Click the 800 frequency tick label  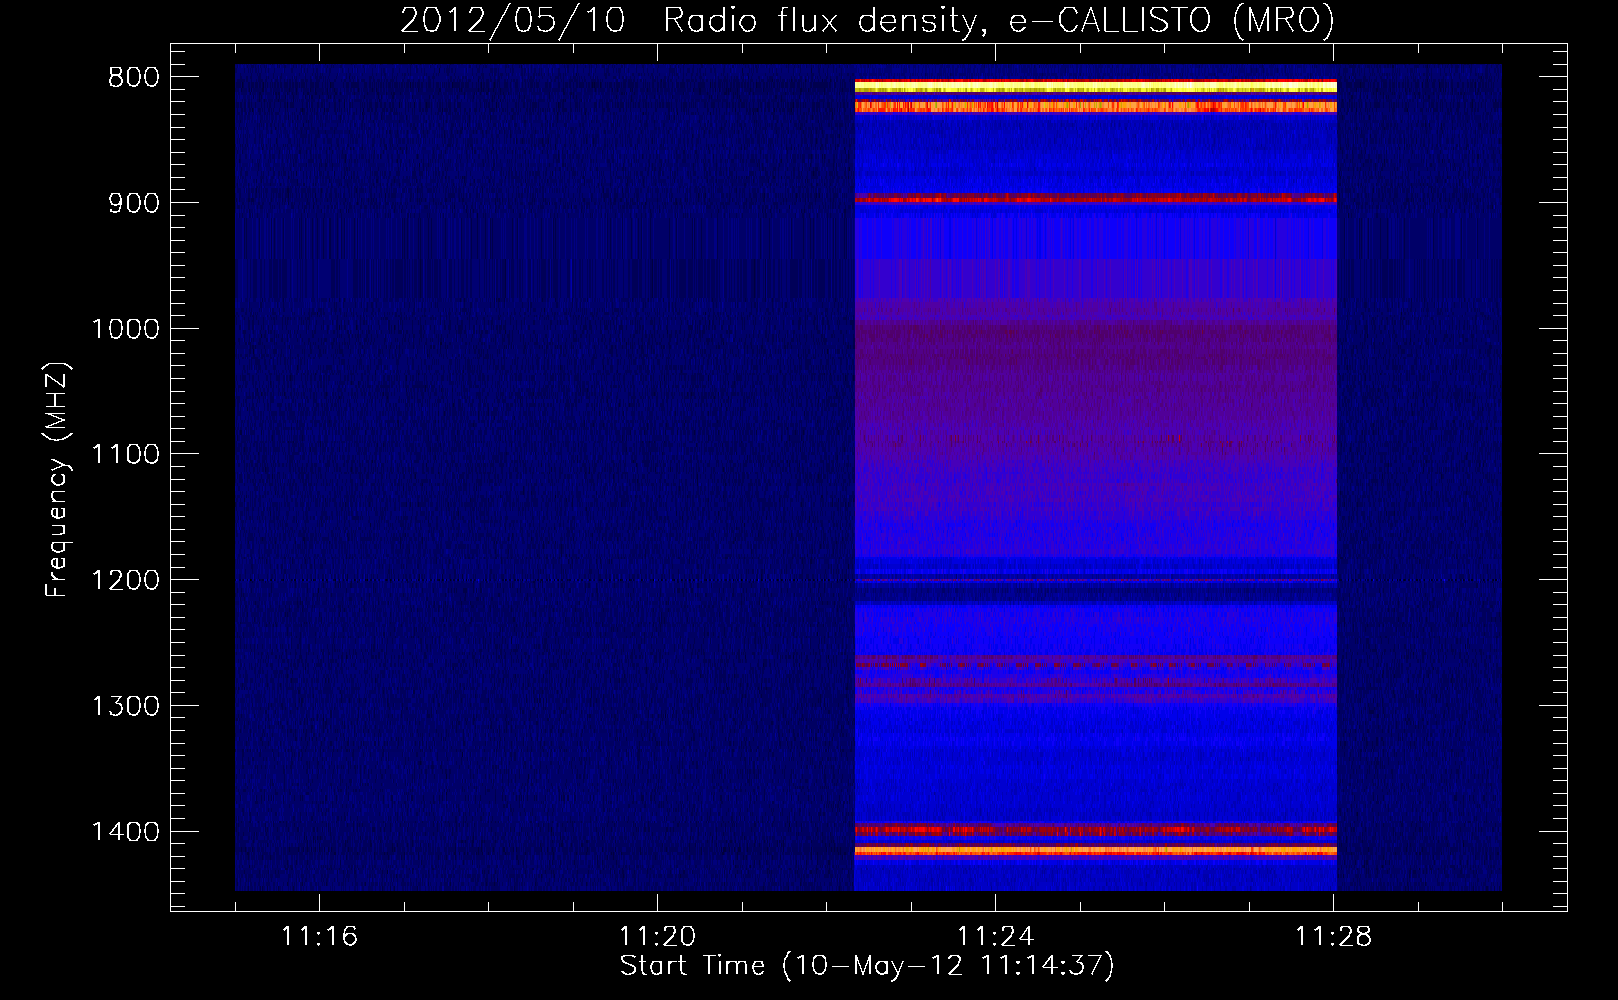pyautogui.click(x=132, y=78)
